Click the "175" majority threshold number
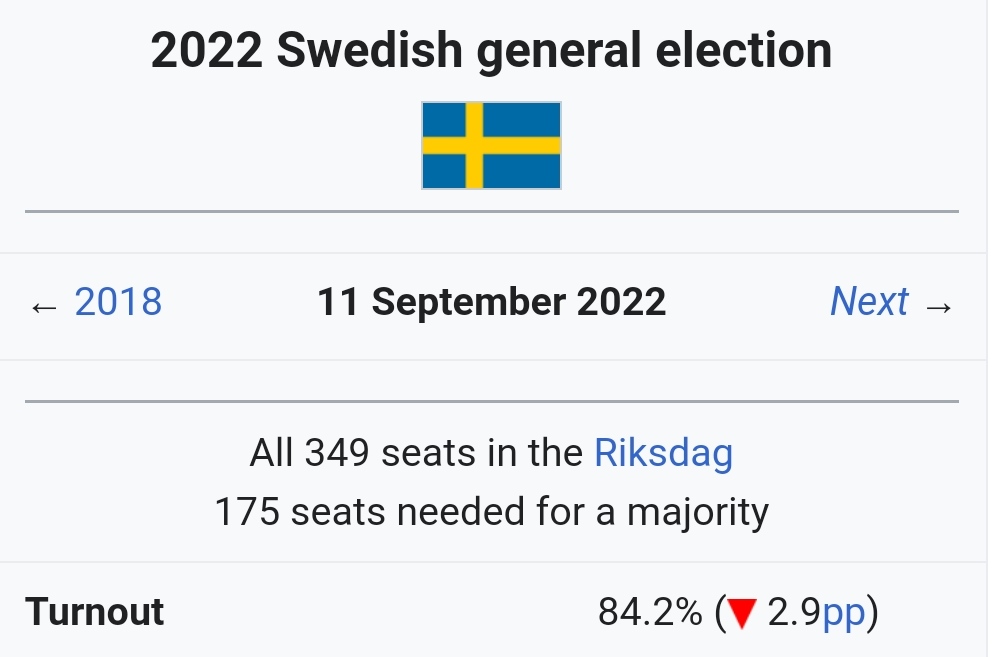The width and height of the screenshot is (999, 657). (247, 513)
